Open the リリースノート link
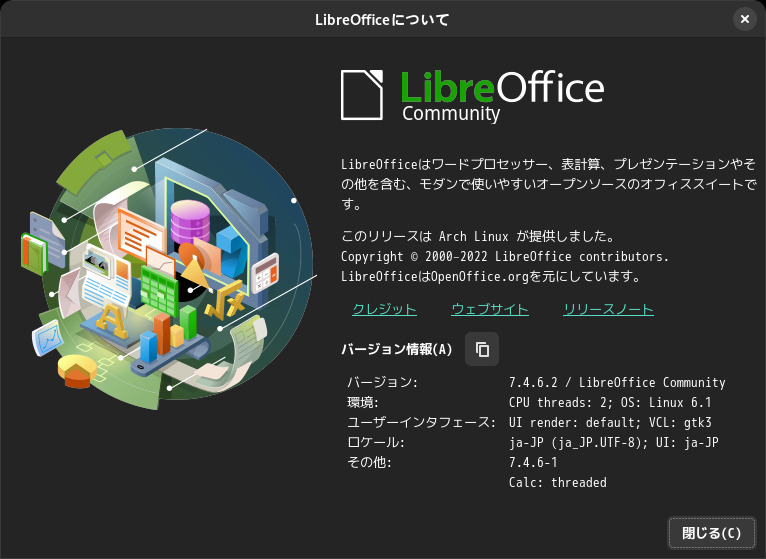Screen dimensions: 766x559 coord(608,309)
